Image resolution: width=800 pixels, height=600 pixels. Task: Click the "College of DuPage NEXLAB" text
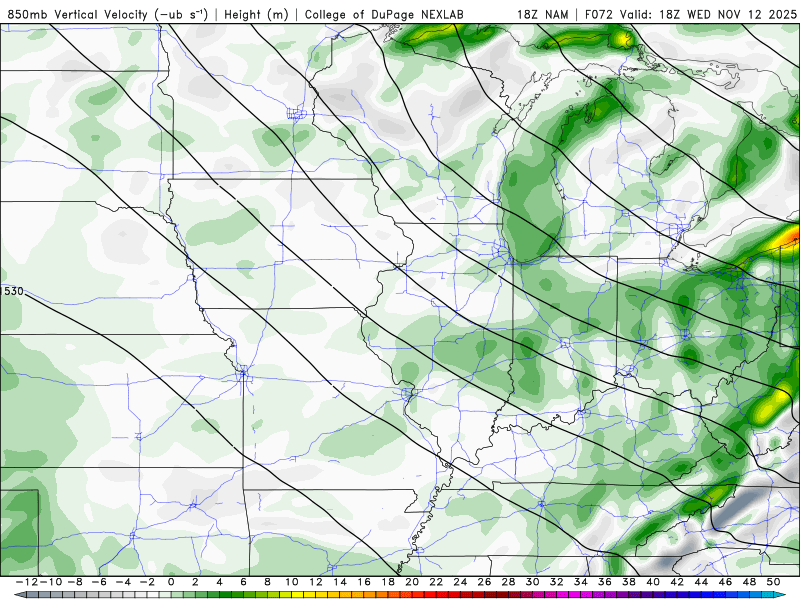pos(384,14)
